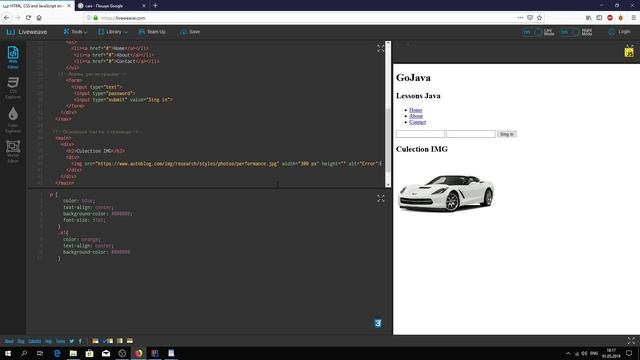The image size is (640, 360).
Task: Click the Liveweave logo
Action: click(x=27, y=32)
